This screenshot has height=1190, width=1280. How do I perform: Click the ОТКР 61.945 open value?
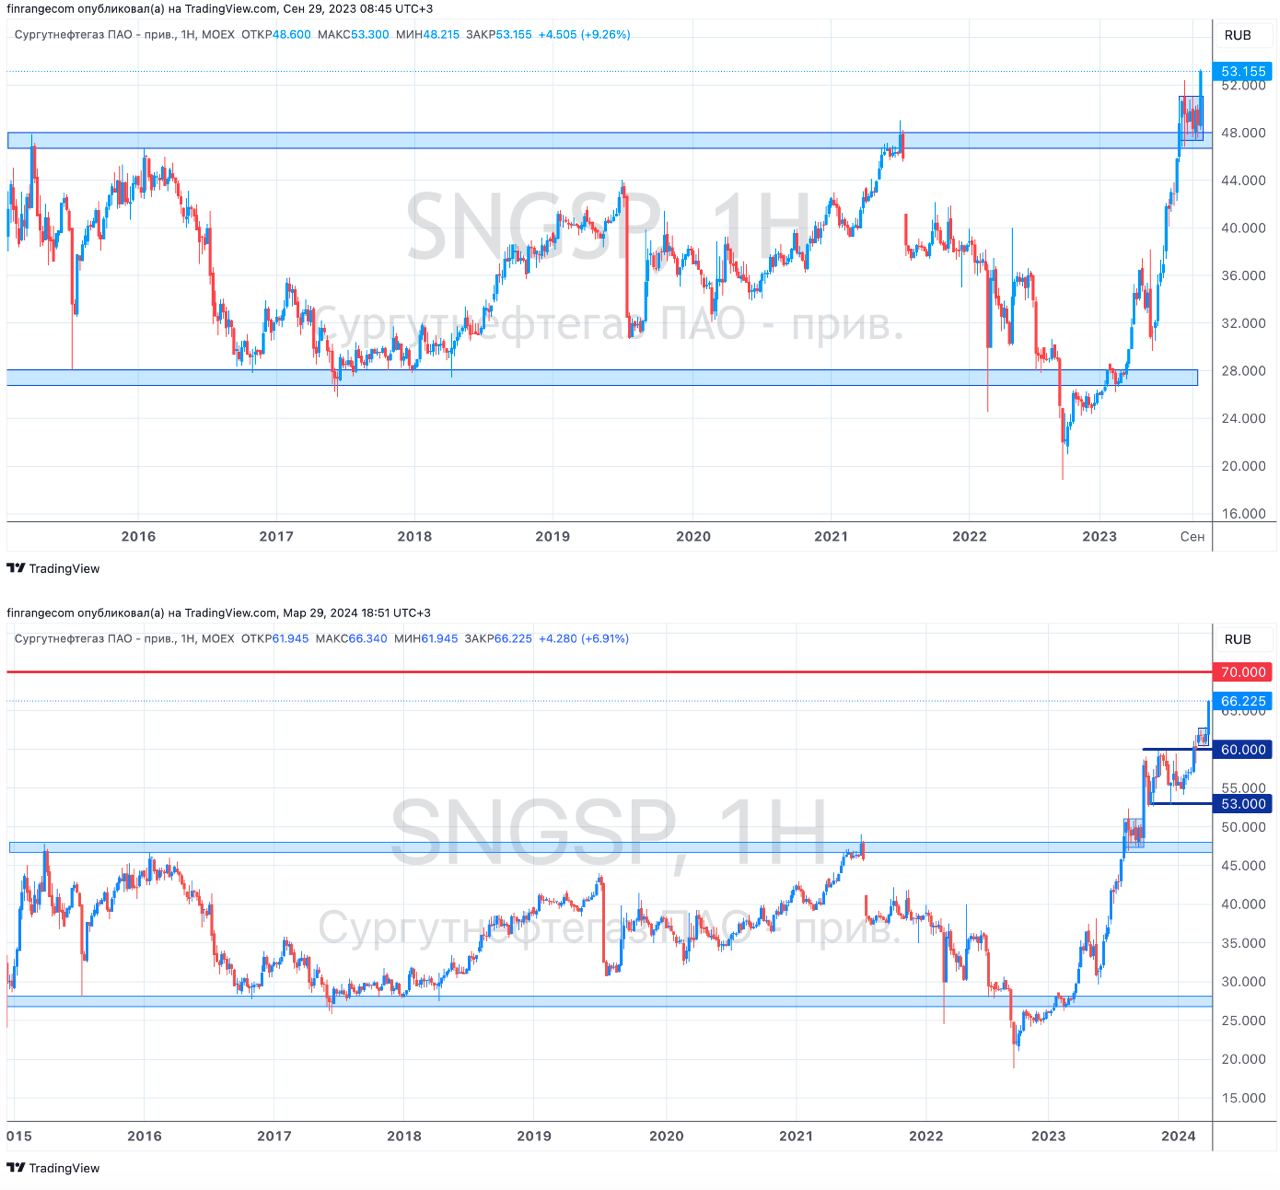275,638
